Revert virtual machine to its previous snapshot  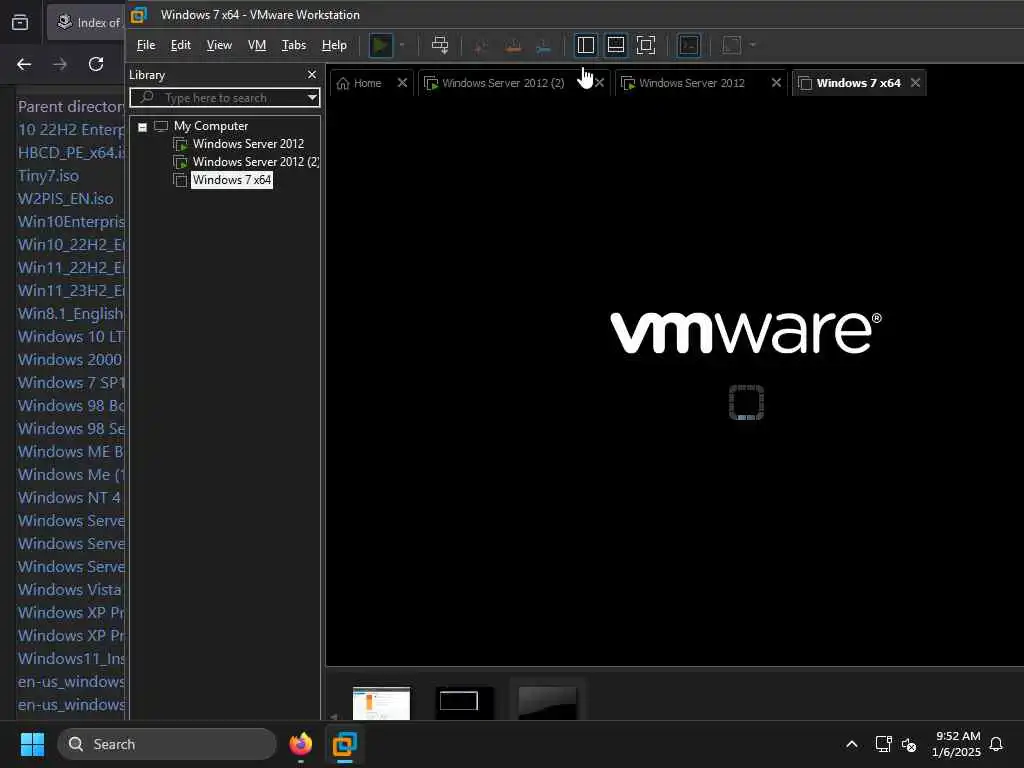pos(513,46)
